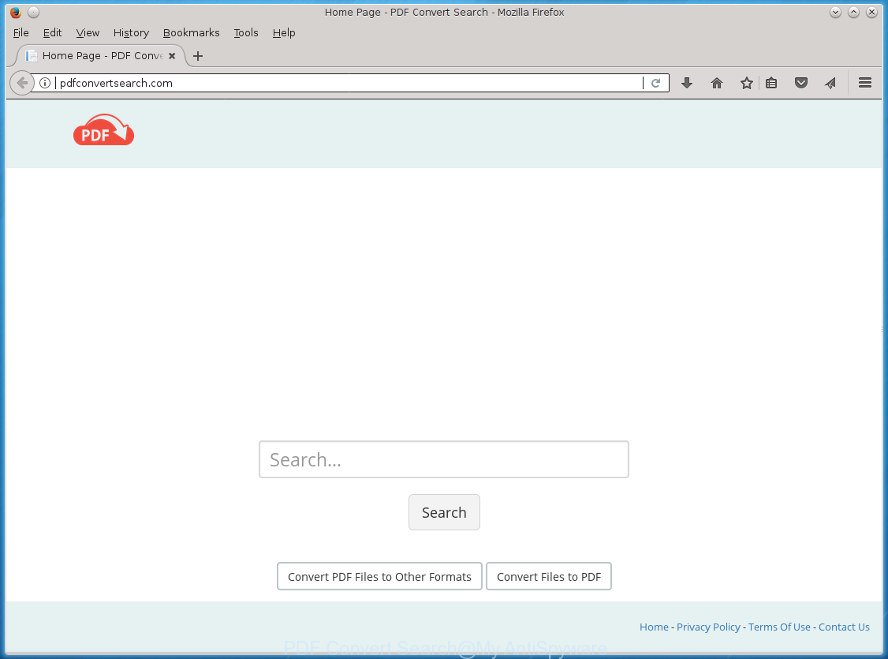Open the File menu
Image resolution: width=888 pixels, height=659 pixels.
coord(21,33)
